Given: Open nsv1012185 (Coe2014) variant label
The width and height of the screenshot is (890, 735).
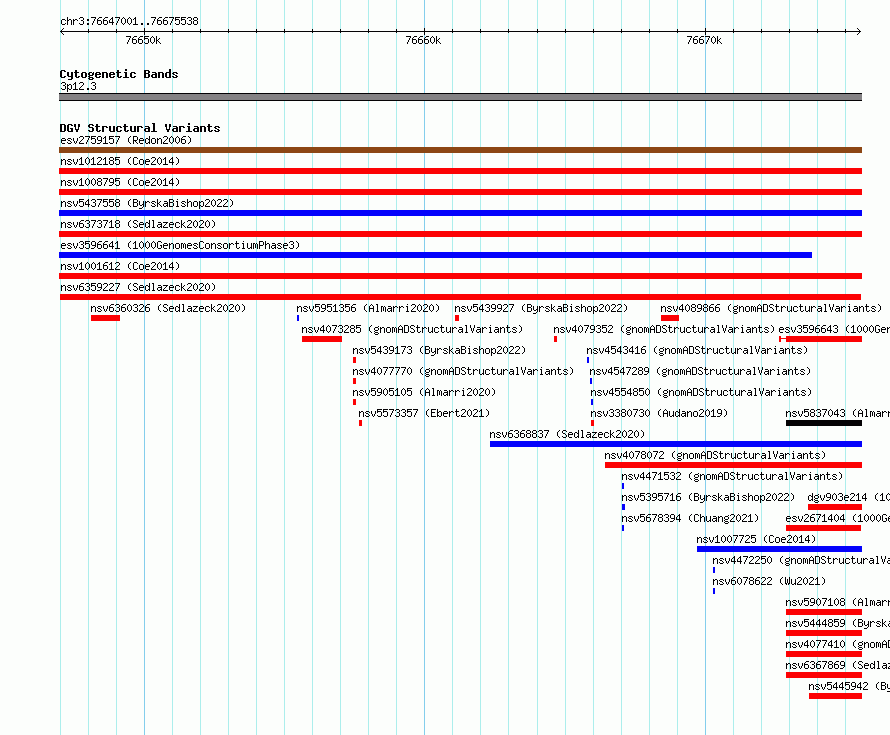Looking at the screenshot, I should pos(120,161).
